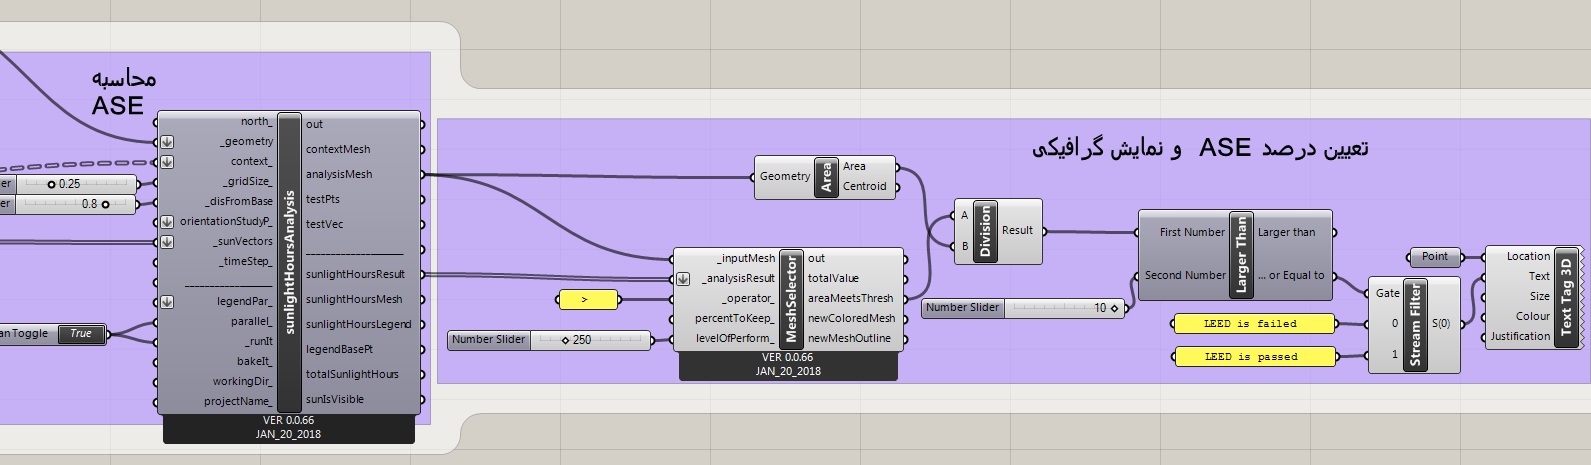Click the Justification input of Text Tag 3D
This screenshot has height=465, width=1591.
point(1520,337)
